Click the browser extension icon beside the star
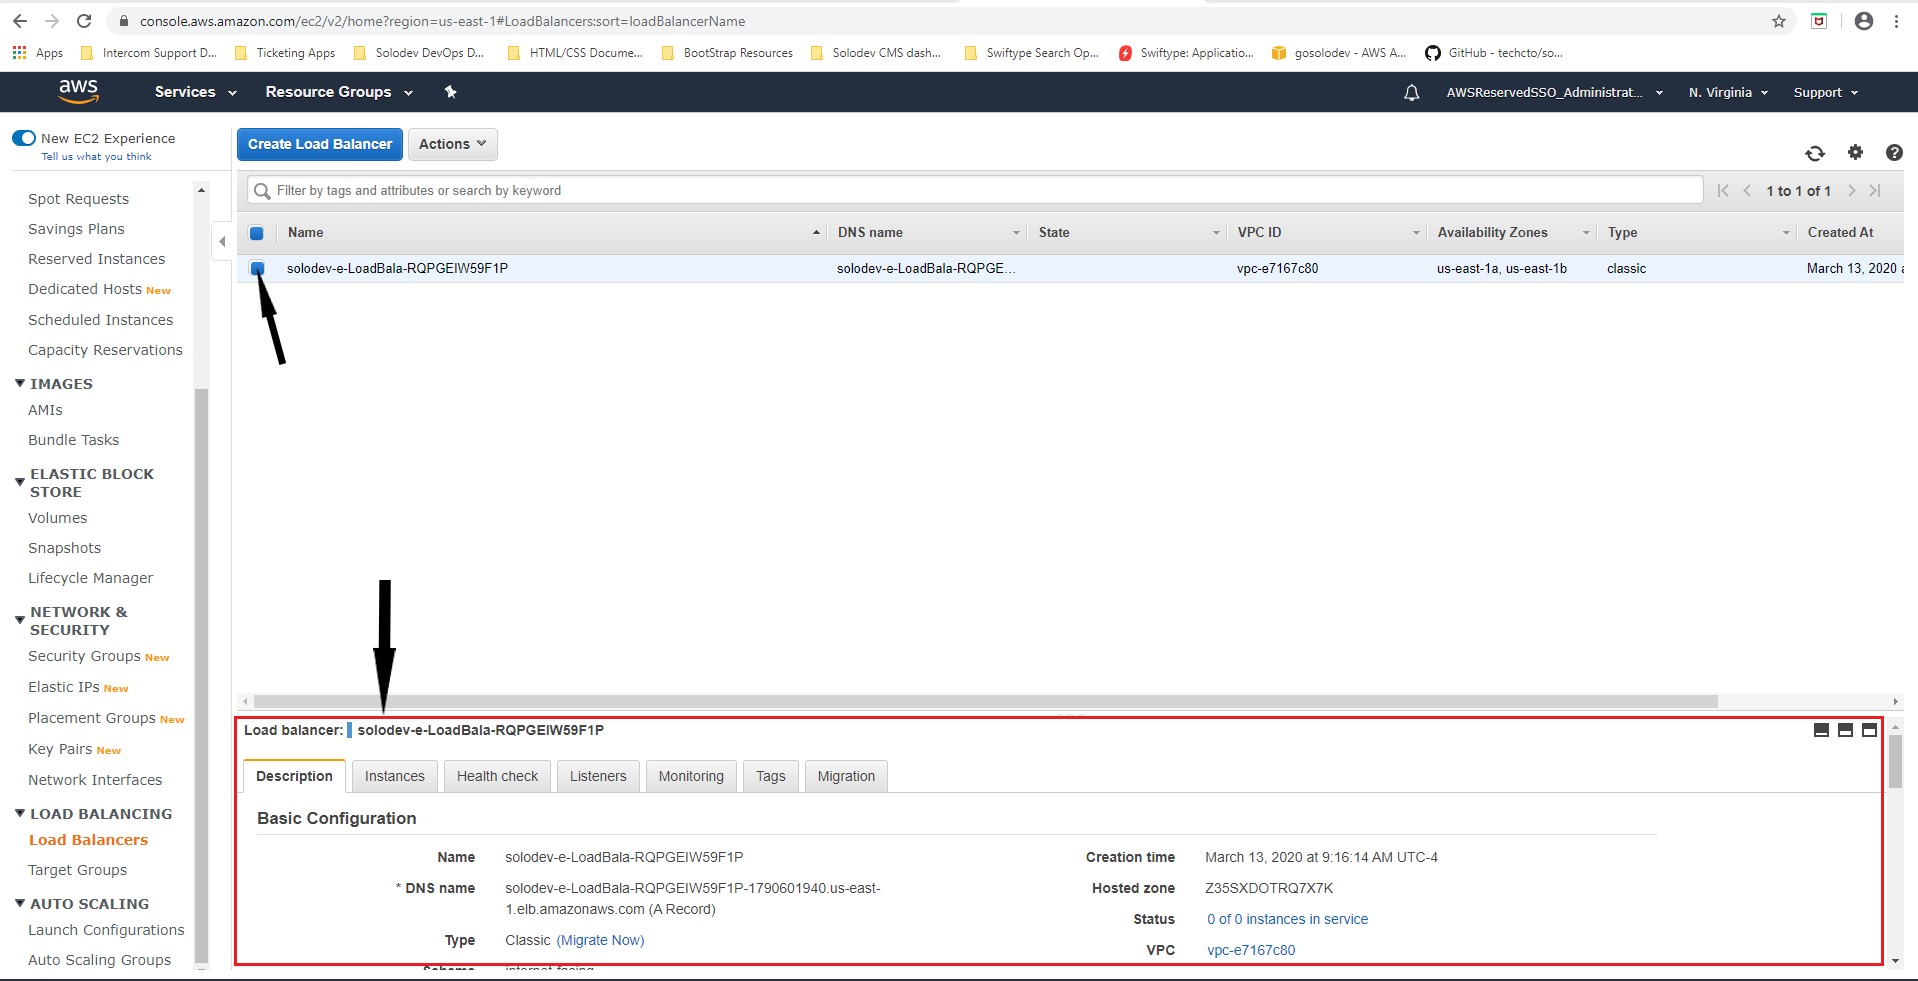Image resolution: width=1918 pixels, height=981 pixels. 1819,21
